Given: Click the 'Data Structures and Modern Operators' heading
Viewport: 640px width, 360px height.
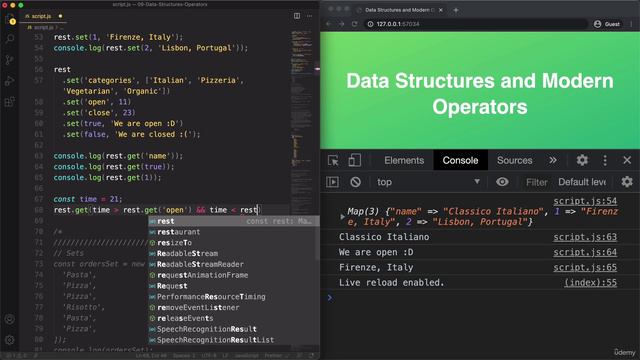Looking at the screenshot, I should tap(480, 93).
